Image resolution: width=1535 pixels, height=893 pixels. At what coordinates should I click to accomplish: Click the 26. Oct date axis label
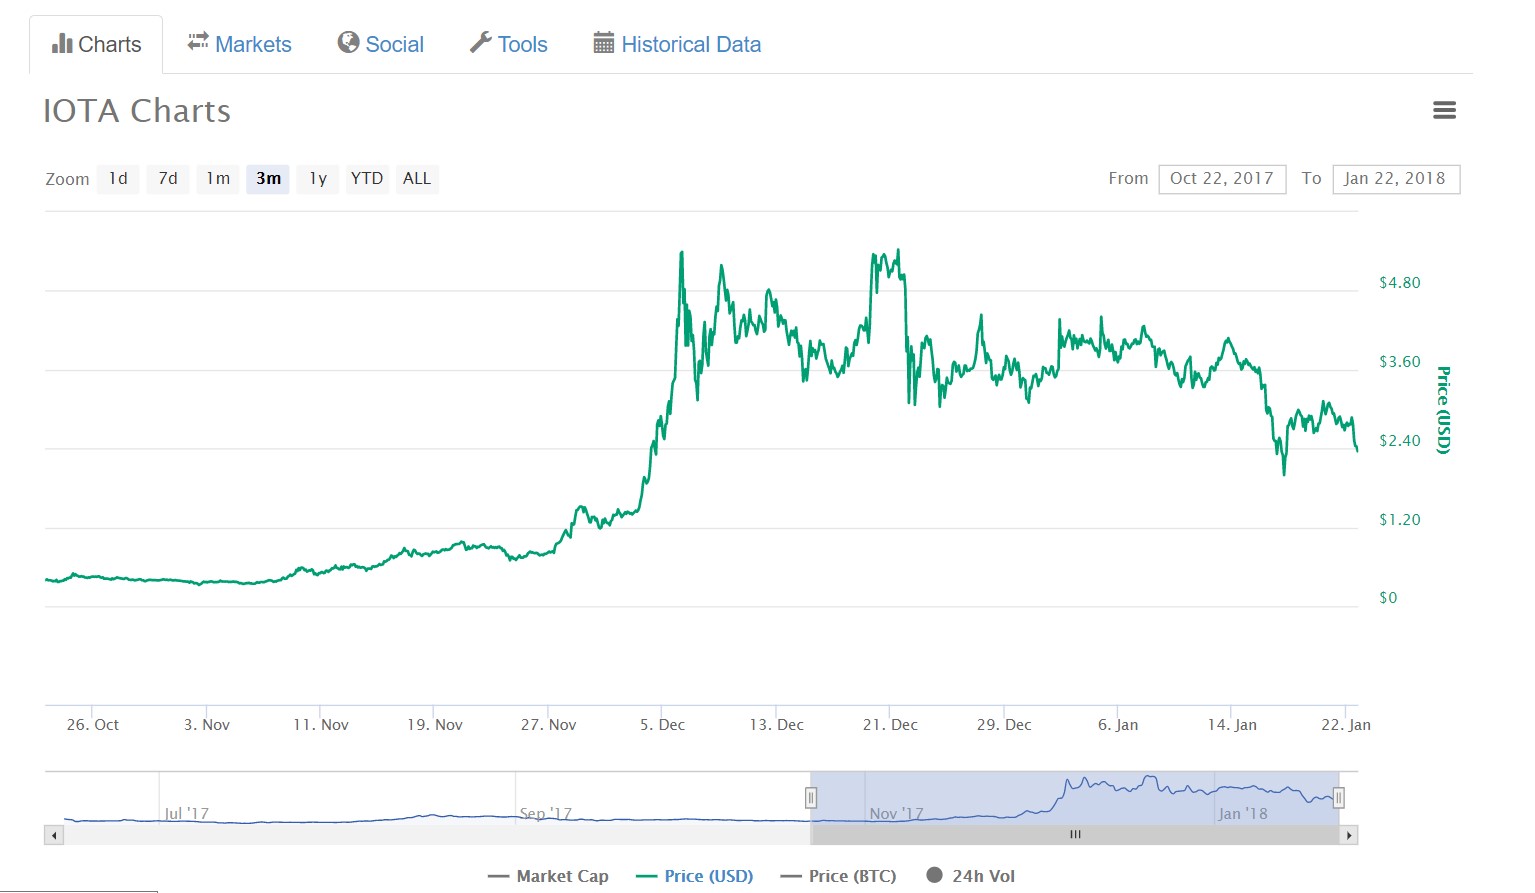(93, 725)
